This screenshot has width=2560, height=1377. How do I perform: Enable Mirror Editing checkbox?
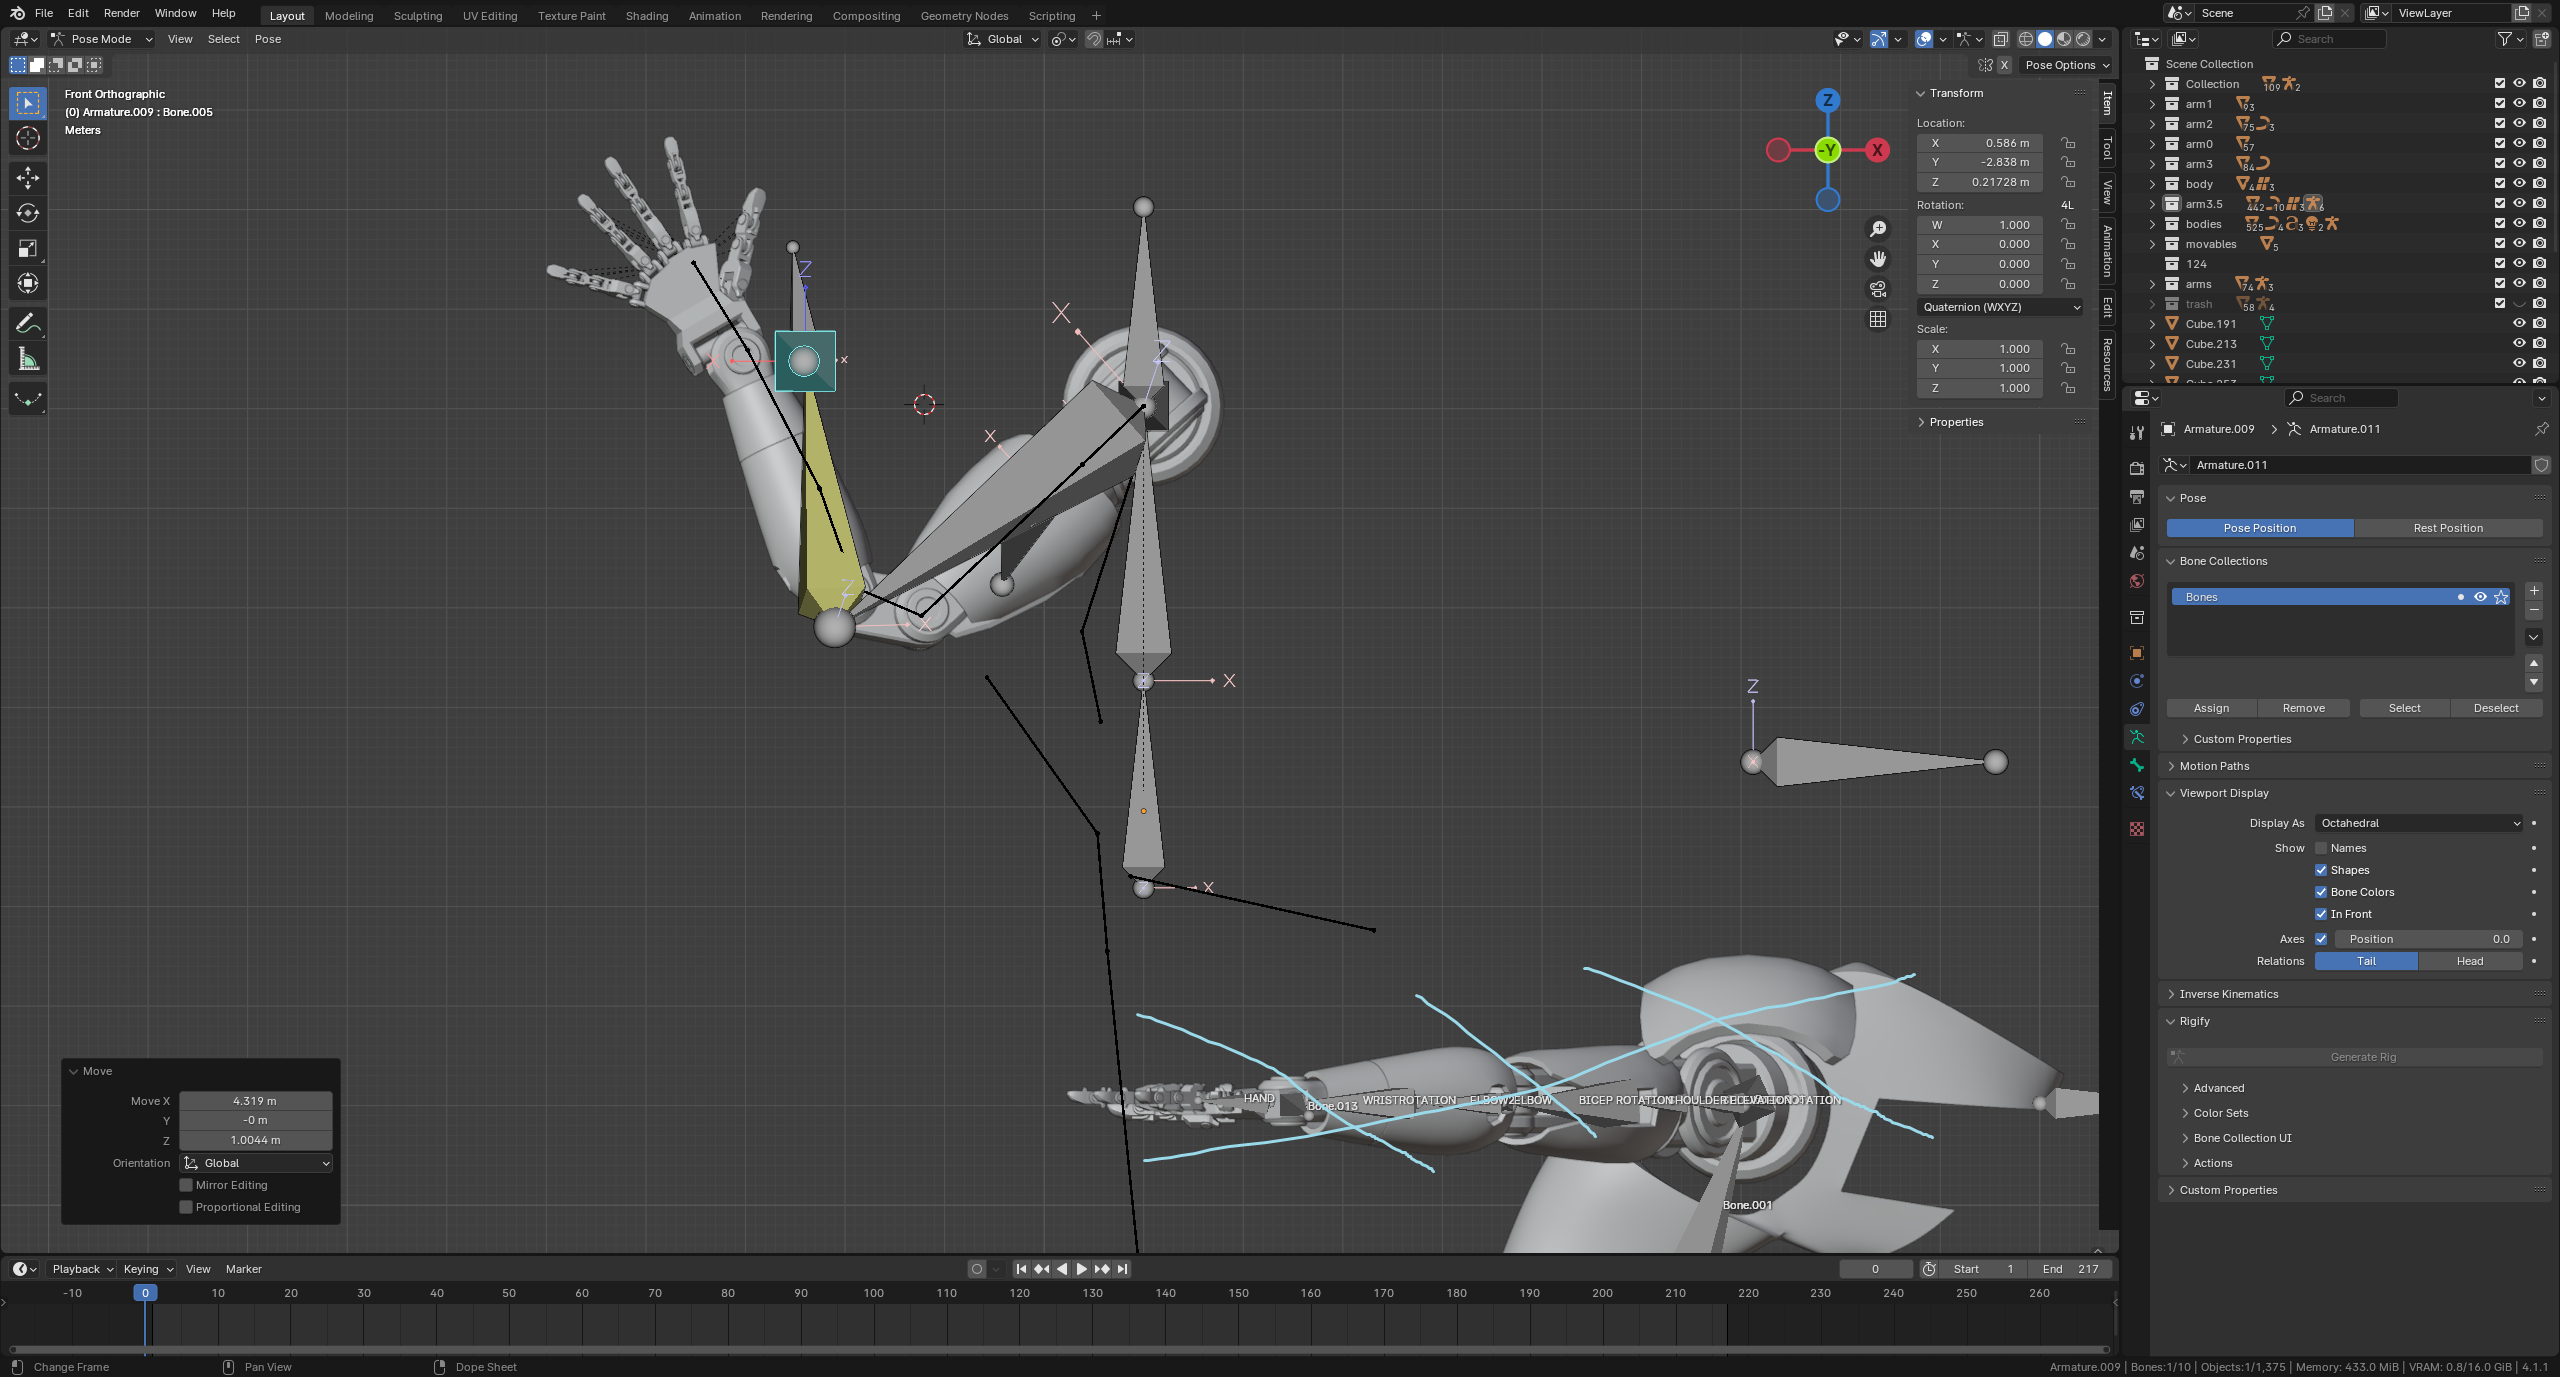pos(186,1185)
